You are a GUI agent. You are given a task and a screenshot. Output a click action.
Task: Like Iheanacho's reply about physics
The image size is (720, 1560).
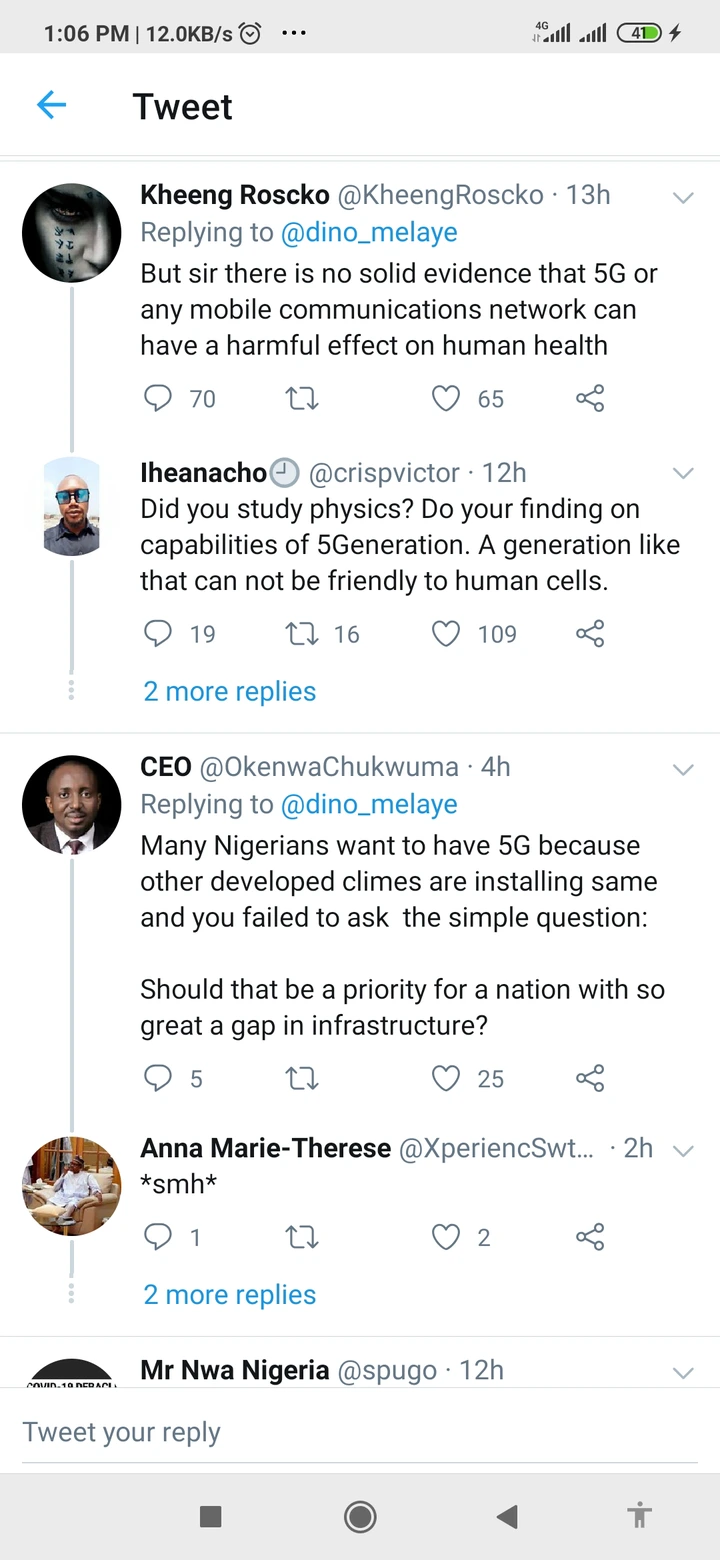446,633
